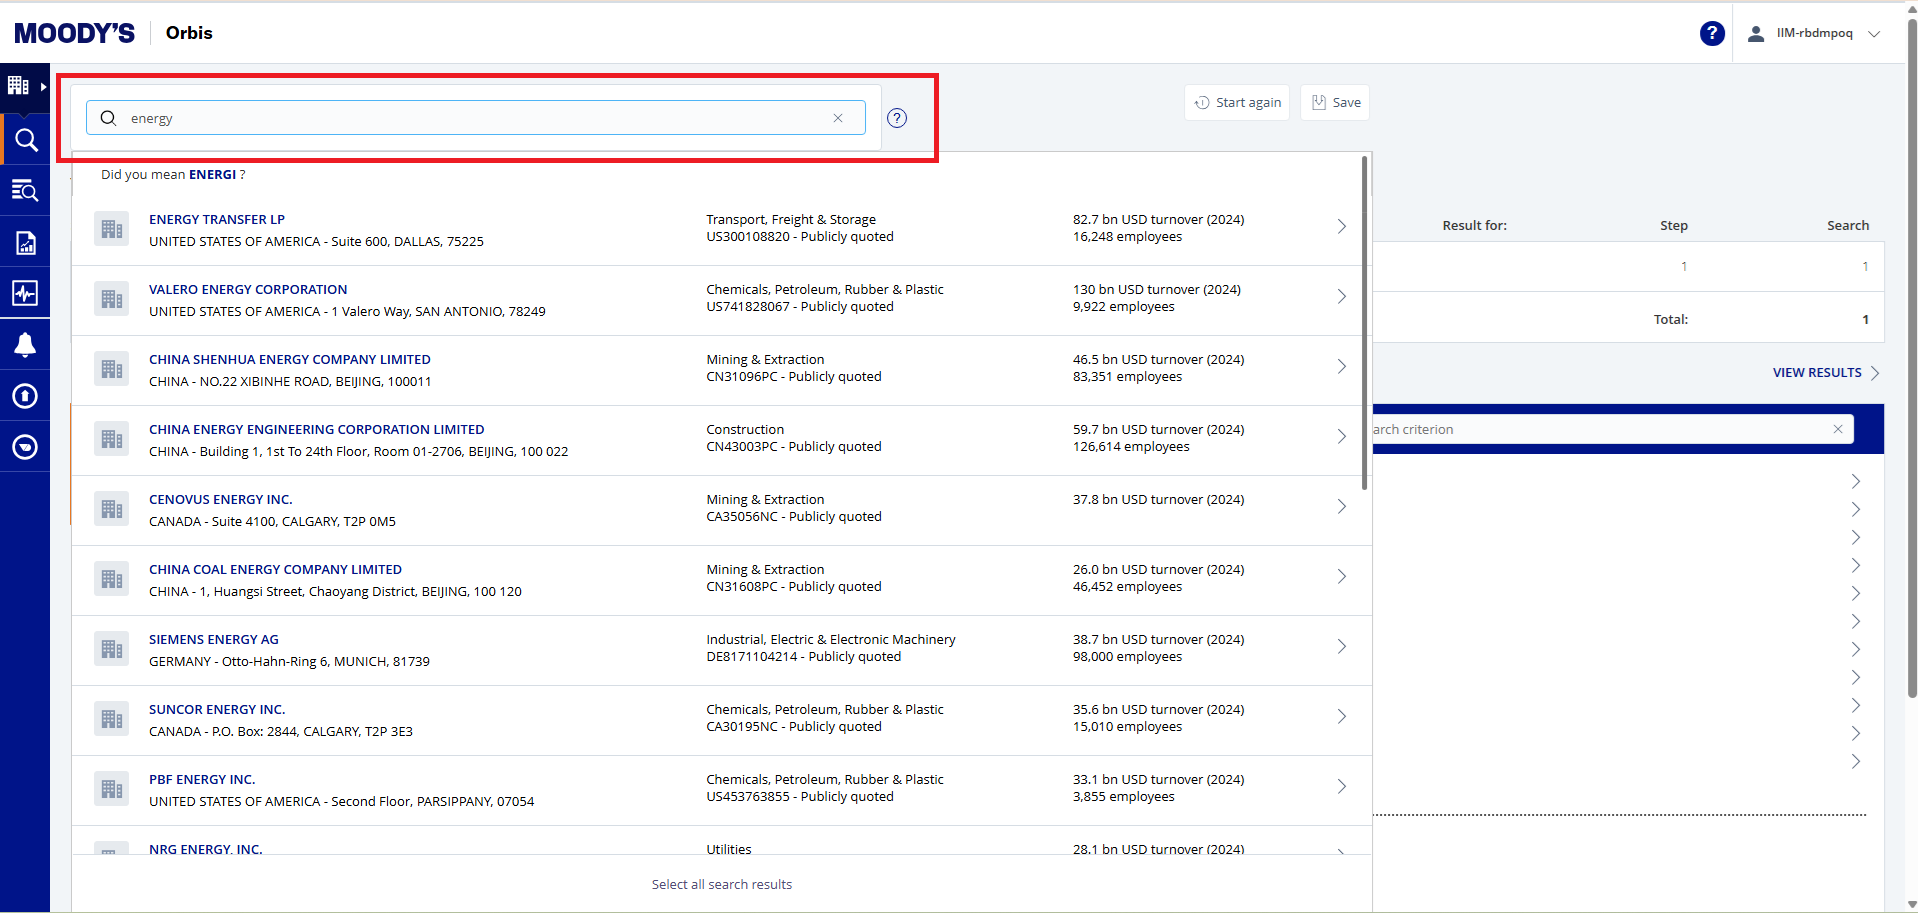Open the IIM-rbdmpoq user account dropdown
This screenshot has height=913, width=1920.
(1815, 33)
